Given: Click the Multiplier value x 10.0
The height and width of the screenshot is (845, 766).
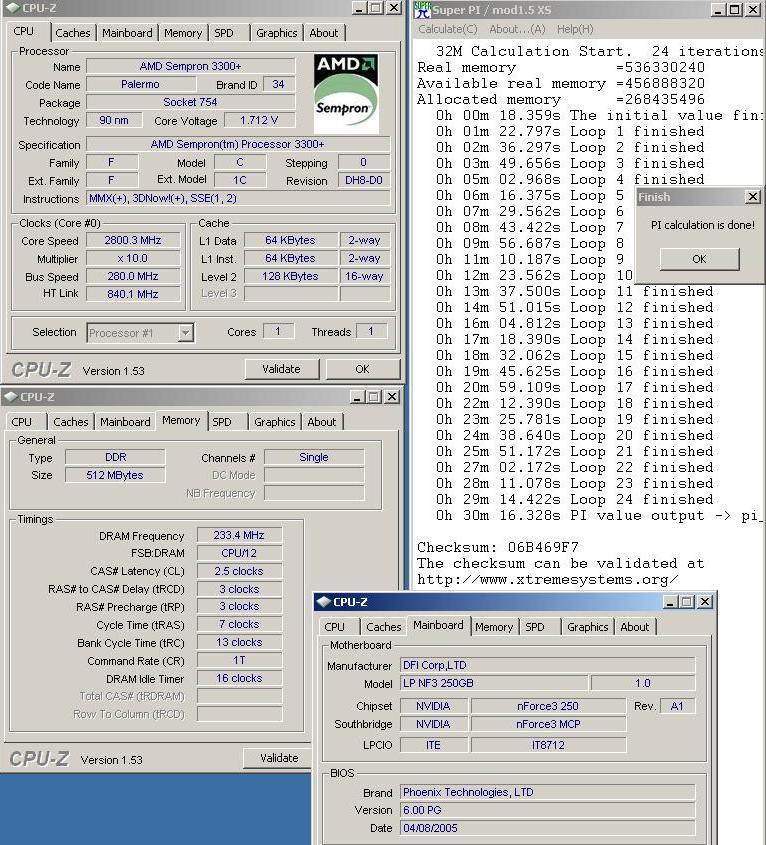Looking at the screenshot, I should tap(133, 258).
